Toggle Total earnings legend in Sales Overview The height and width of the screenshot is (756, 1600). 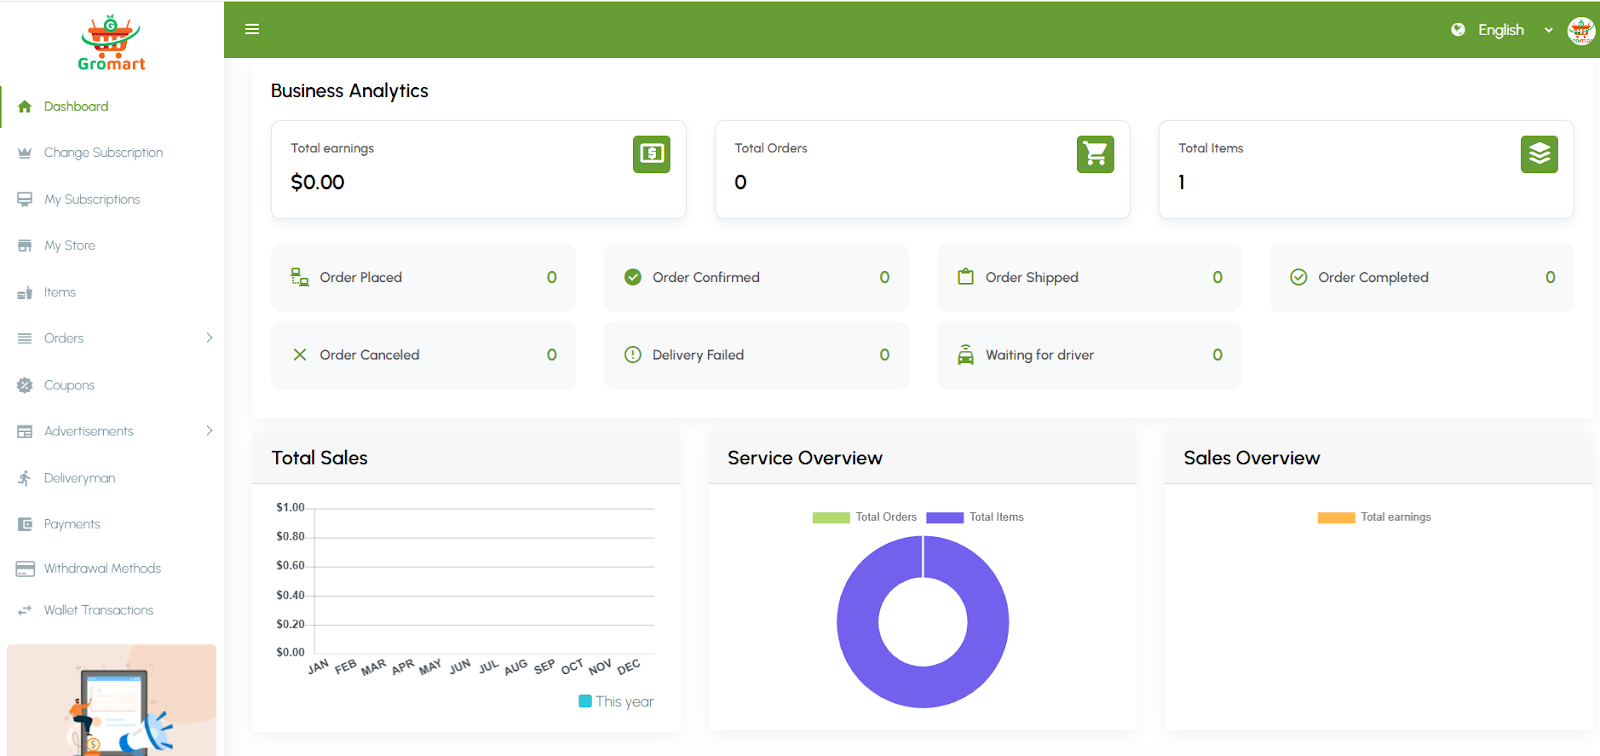(x=1374, y=517)
